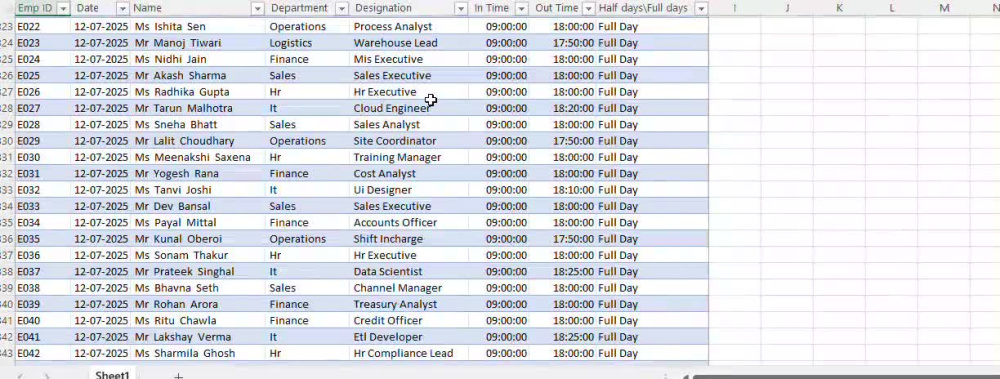Viewport: 1000px width, 379px height.
Task: Select the Channel Manager cell
Action: [x=409, y=288]
